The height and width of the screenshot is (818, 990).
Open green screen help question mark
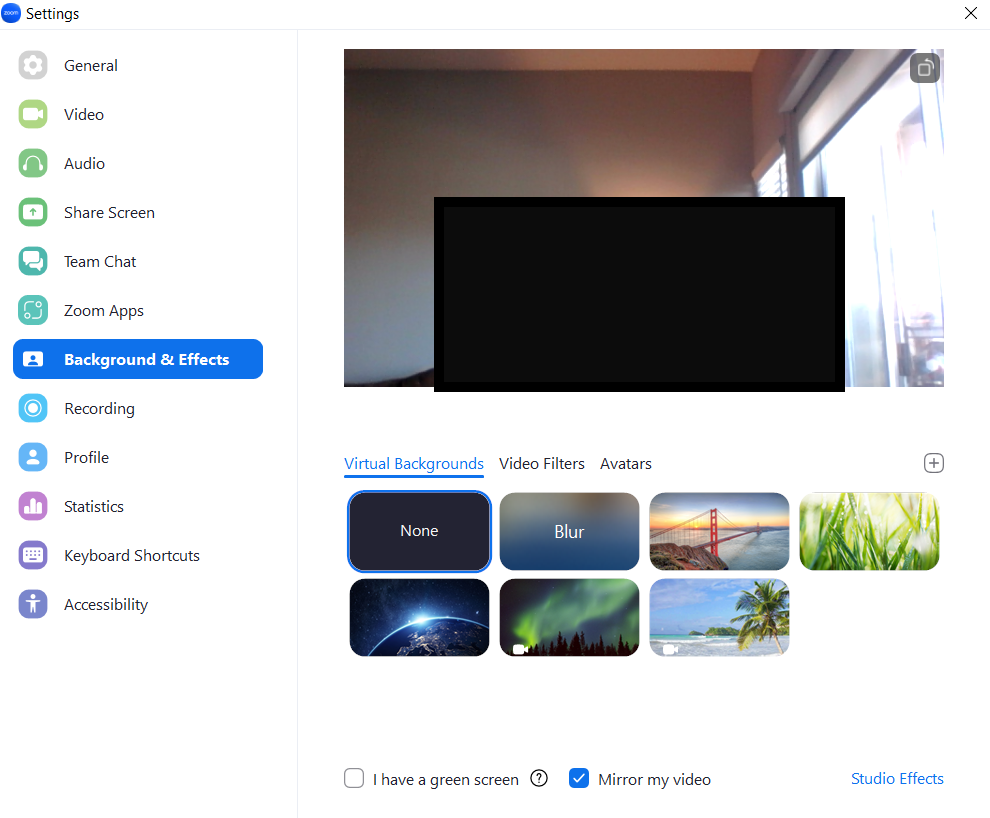539,779
